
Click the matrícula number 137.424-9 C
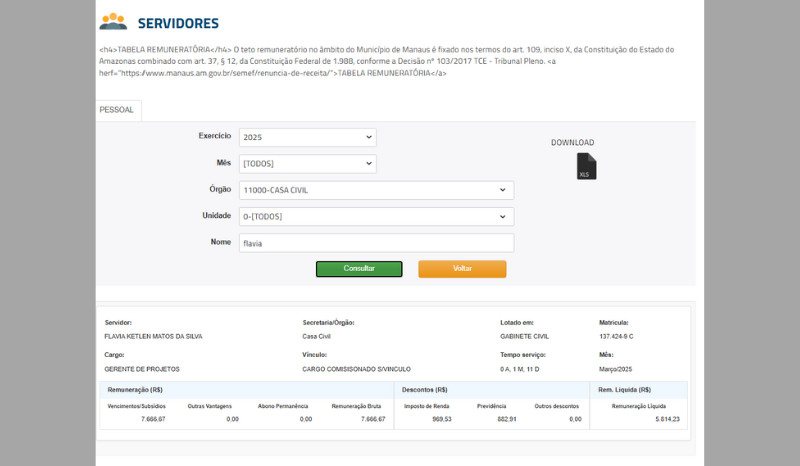617,336
